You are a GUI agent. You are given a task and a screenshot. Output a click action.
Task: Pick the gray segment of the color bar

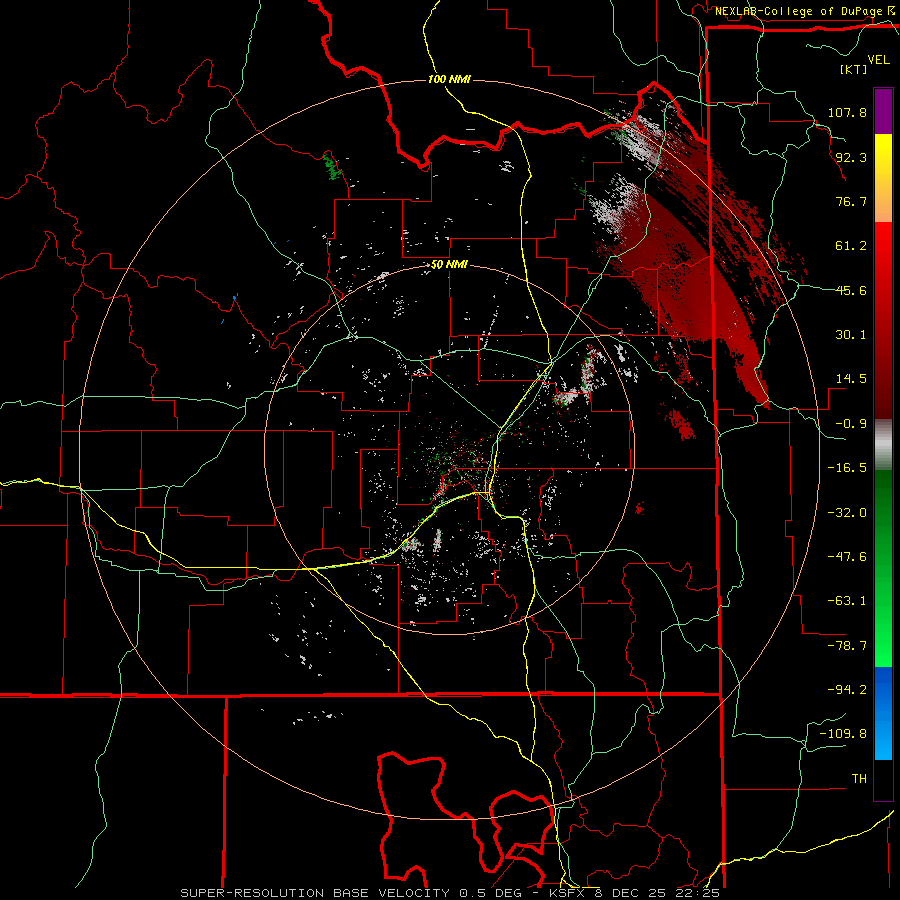coord(883,445)
